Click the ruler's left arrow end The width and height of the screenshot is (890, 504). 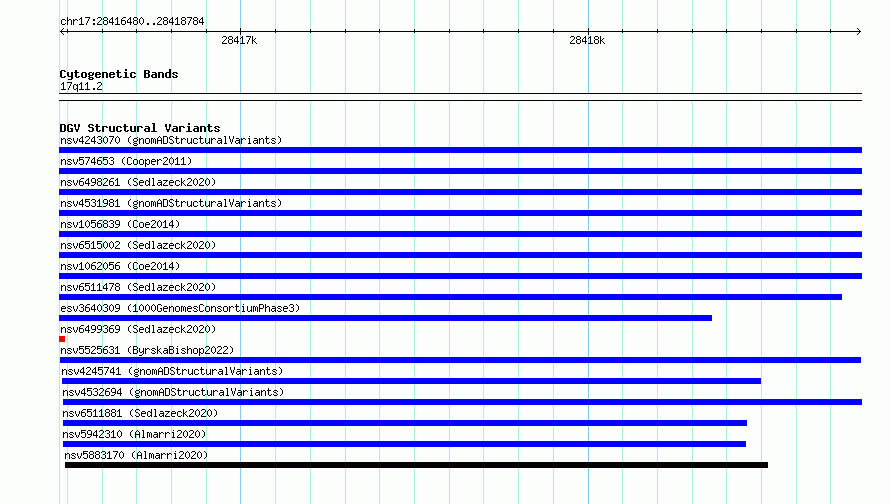pyautogui.click(x=62, y=31)
